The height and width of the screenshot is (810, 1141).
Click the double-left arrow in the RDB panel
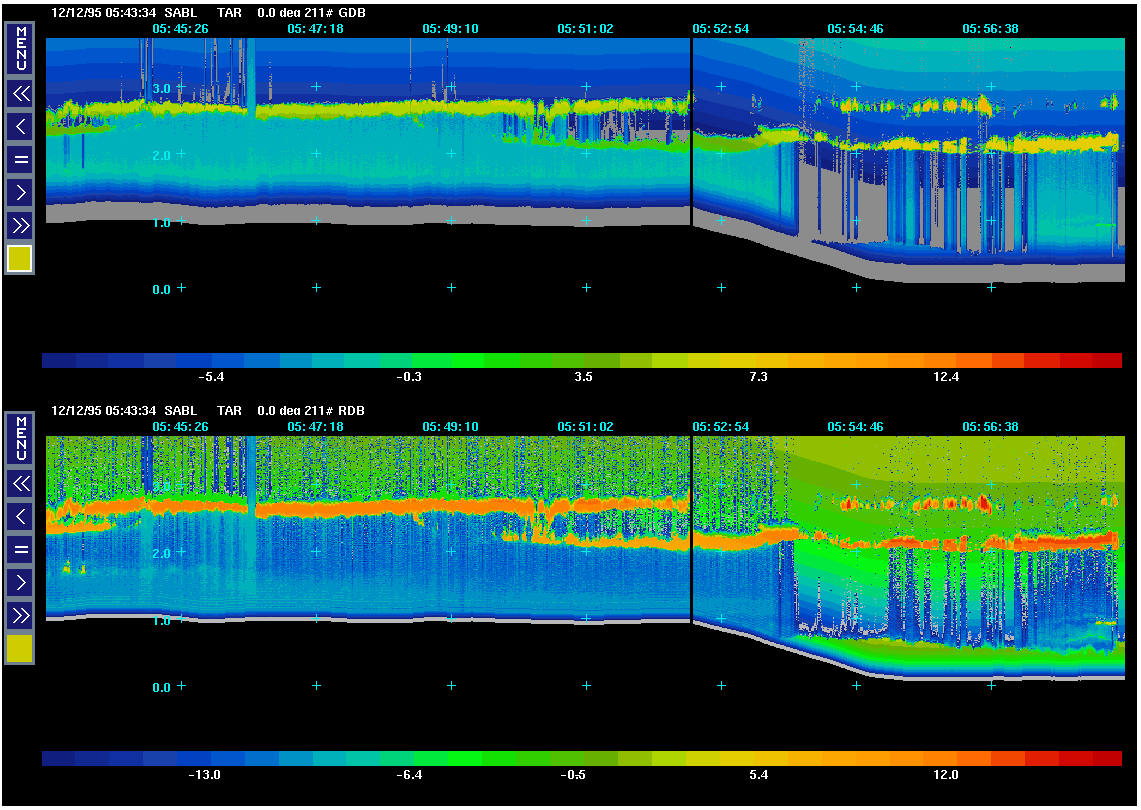(20, 484)
